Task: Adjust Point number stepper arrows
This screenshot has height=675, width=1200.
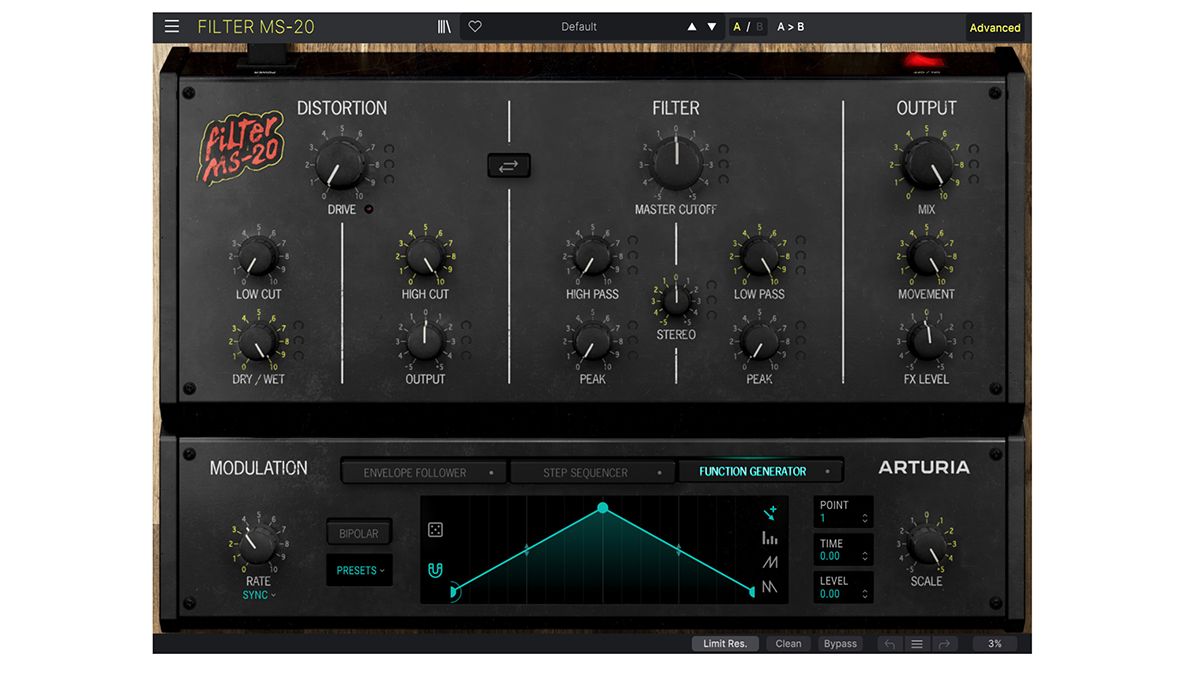Action: pyautogui.click(x=865, y=518)
